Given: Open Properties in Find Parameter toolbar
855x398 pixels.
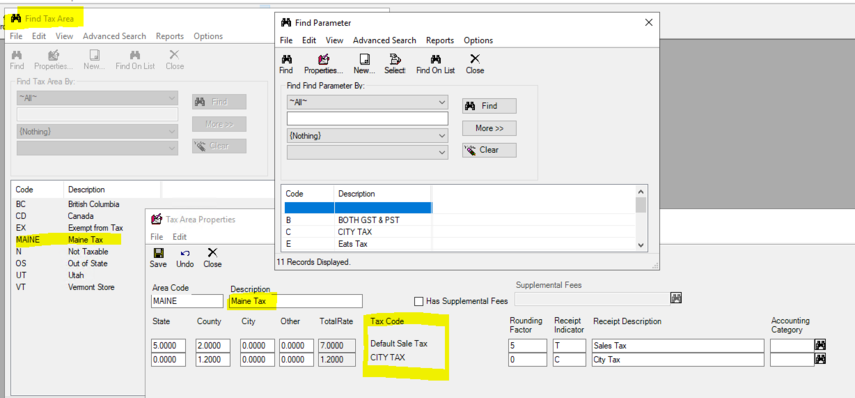Looking at the screenshot, I should (323, 64).
